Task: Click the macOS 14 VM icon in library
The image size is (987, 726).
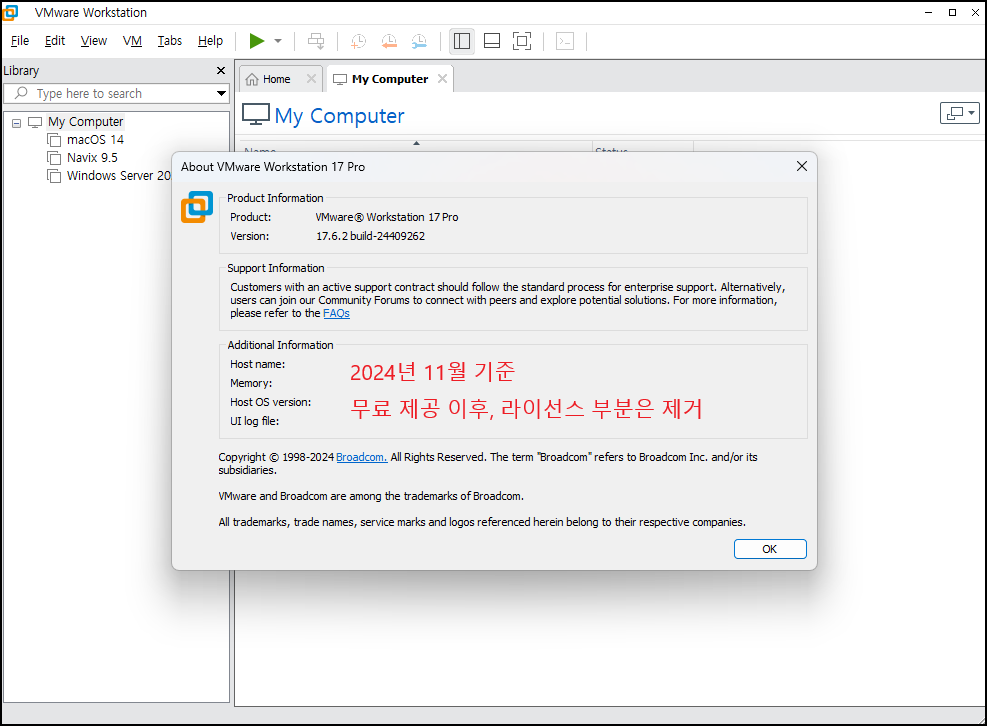Action: 54,140
